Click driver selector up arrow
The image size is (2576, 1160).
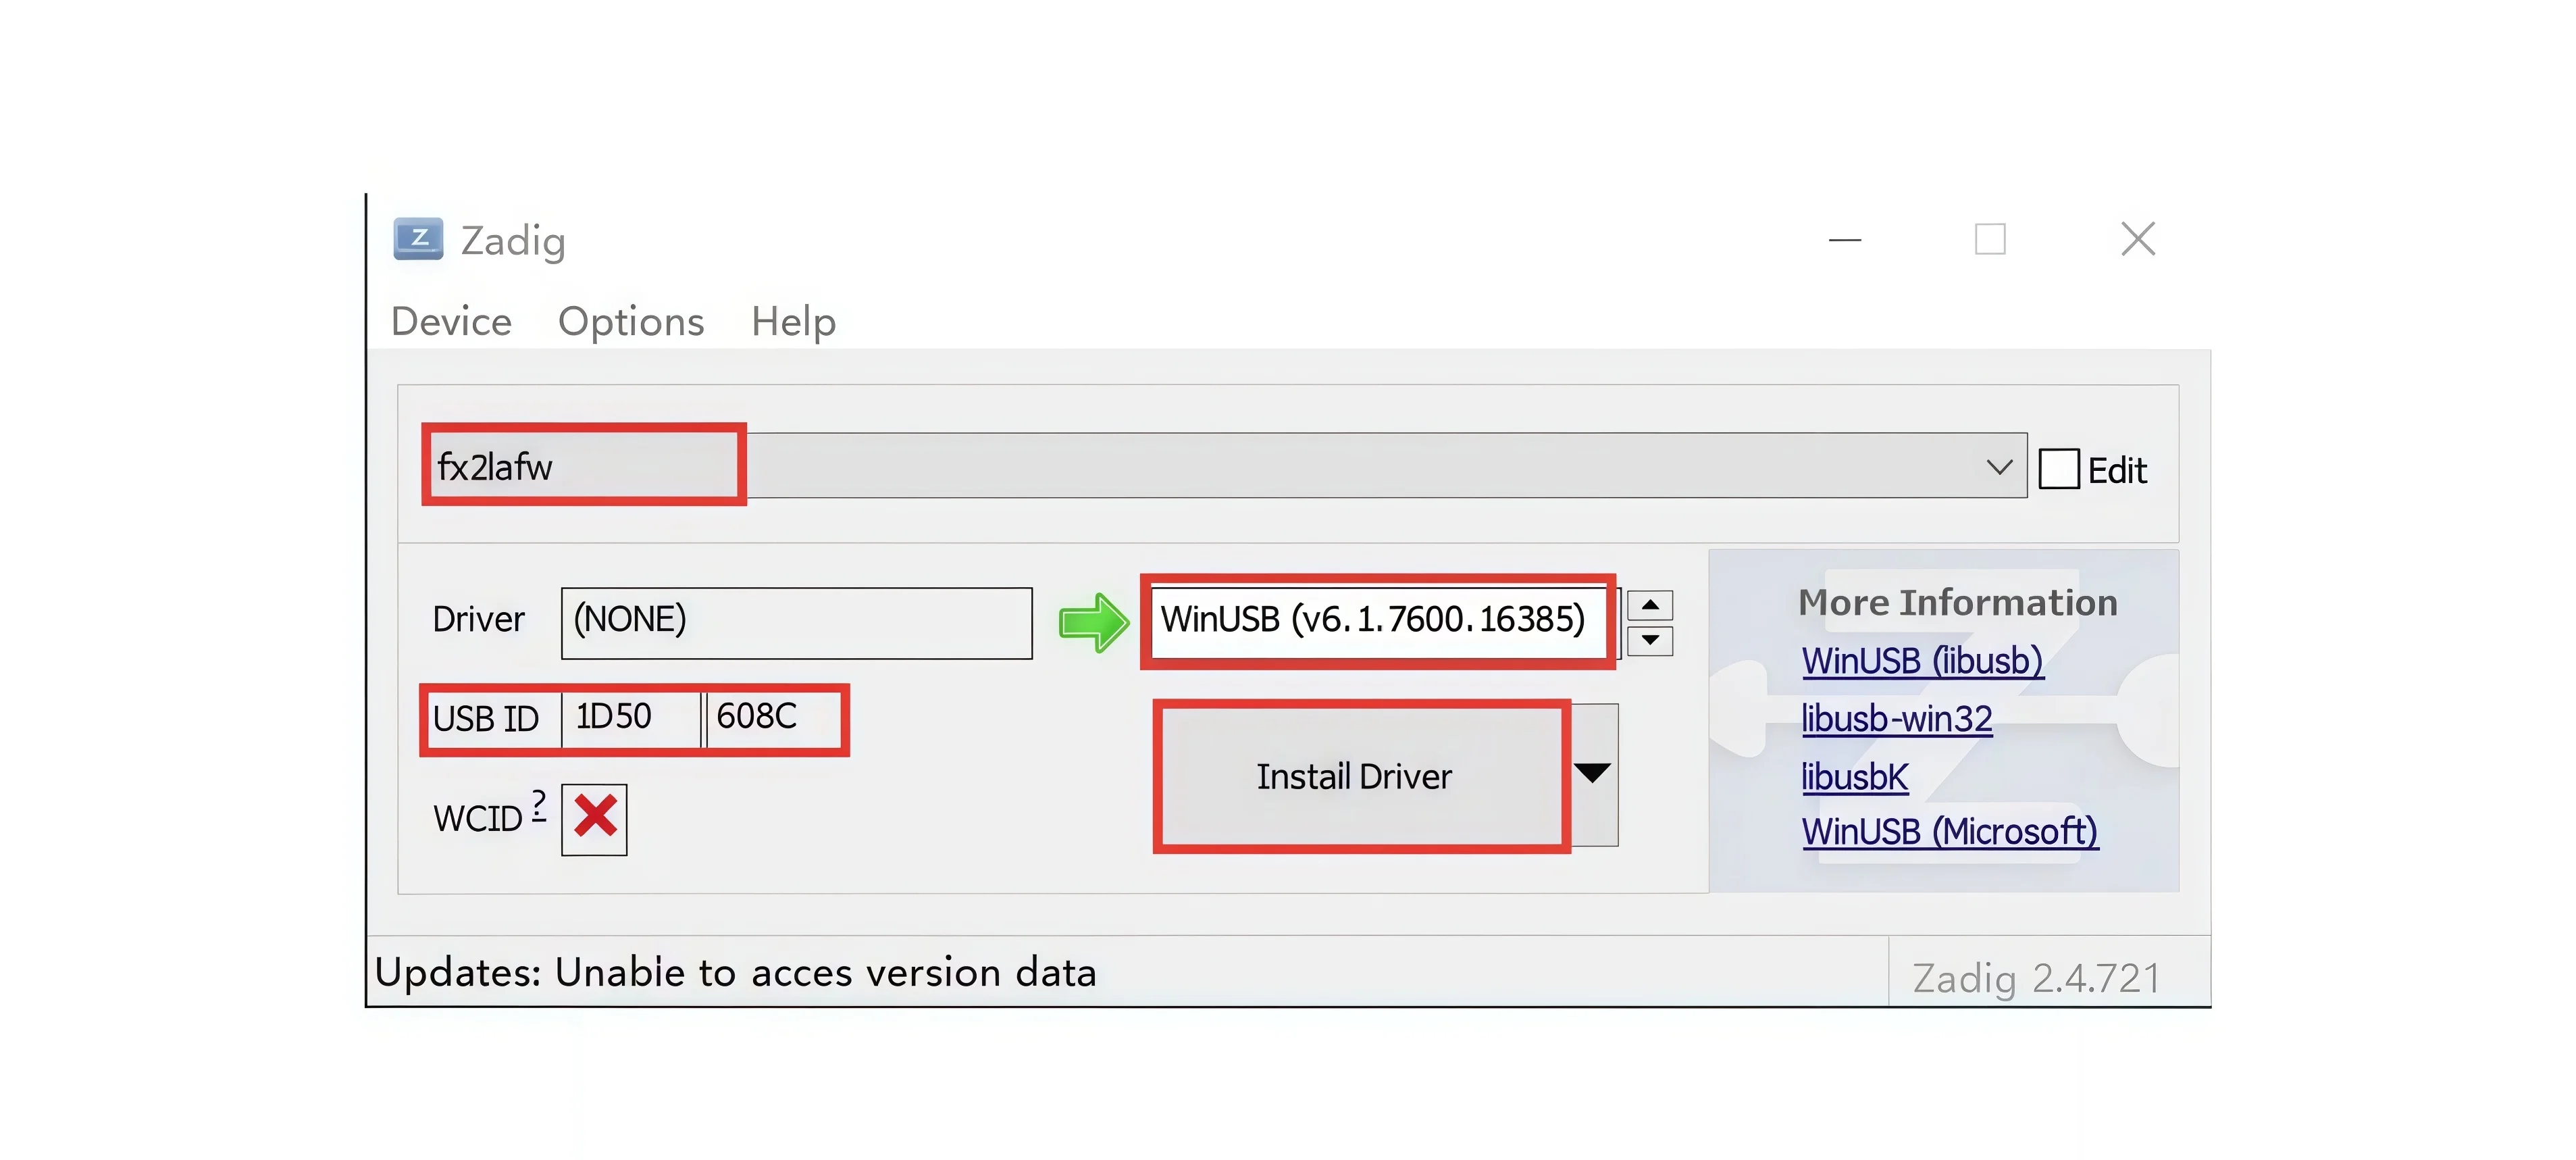1650,605
